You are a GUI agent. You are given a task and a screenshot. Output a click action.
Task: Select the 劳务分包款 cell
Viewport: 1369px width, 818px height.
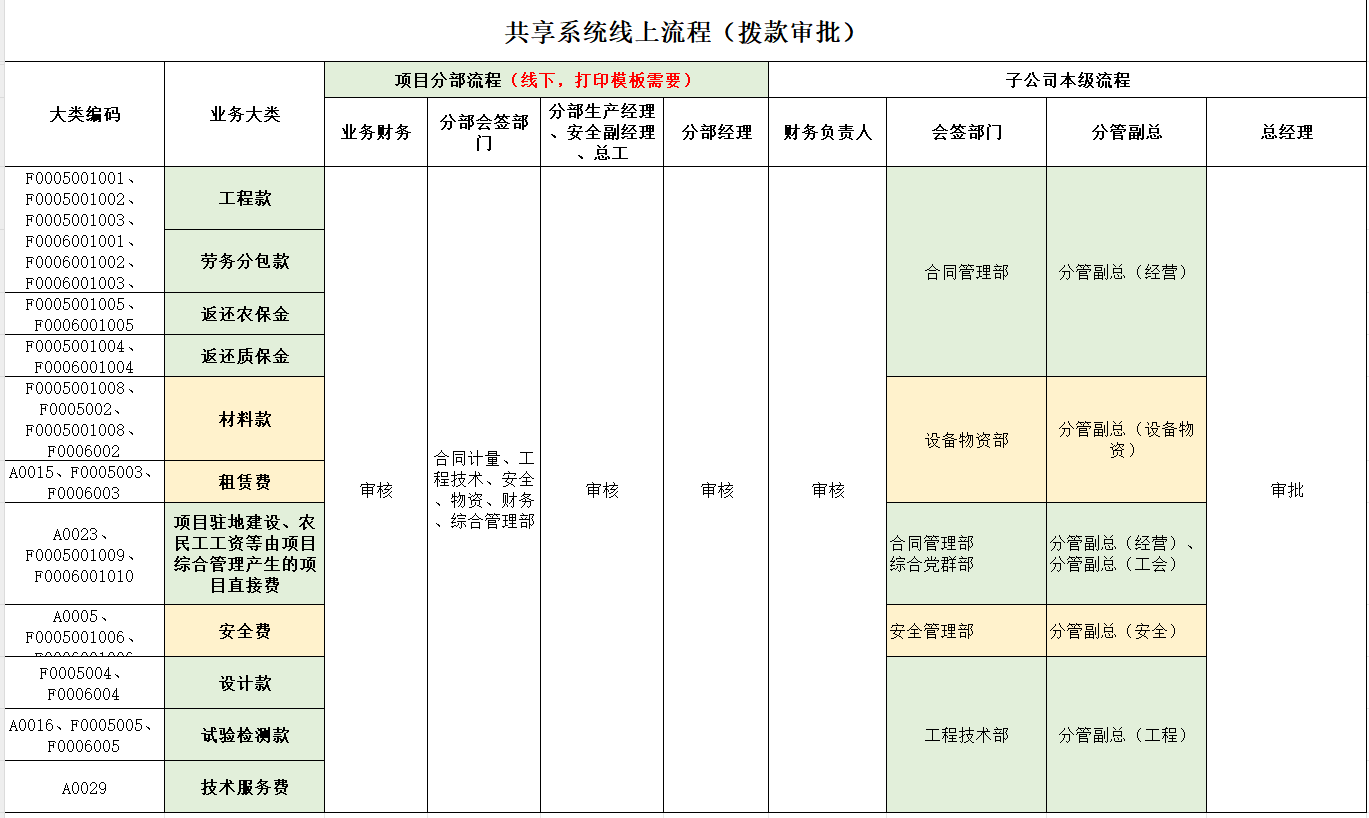coord(245,261)
